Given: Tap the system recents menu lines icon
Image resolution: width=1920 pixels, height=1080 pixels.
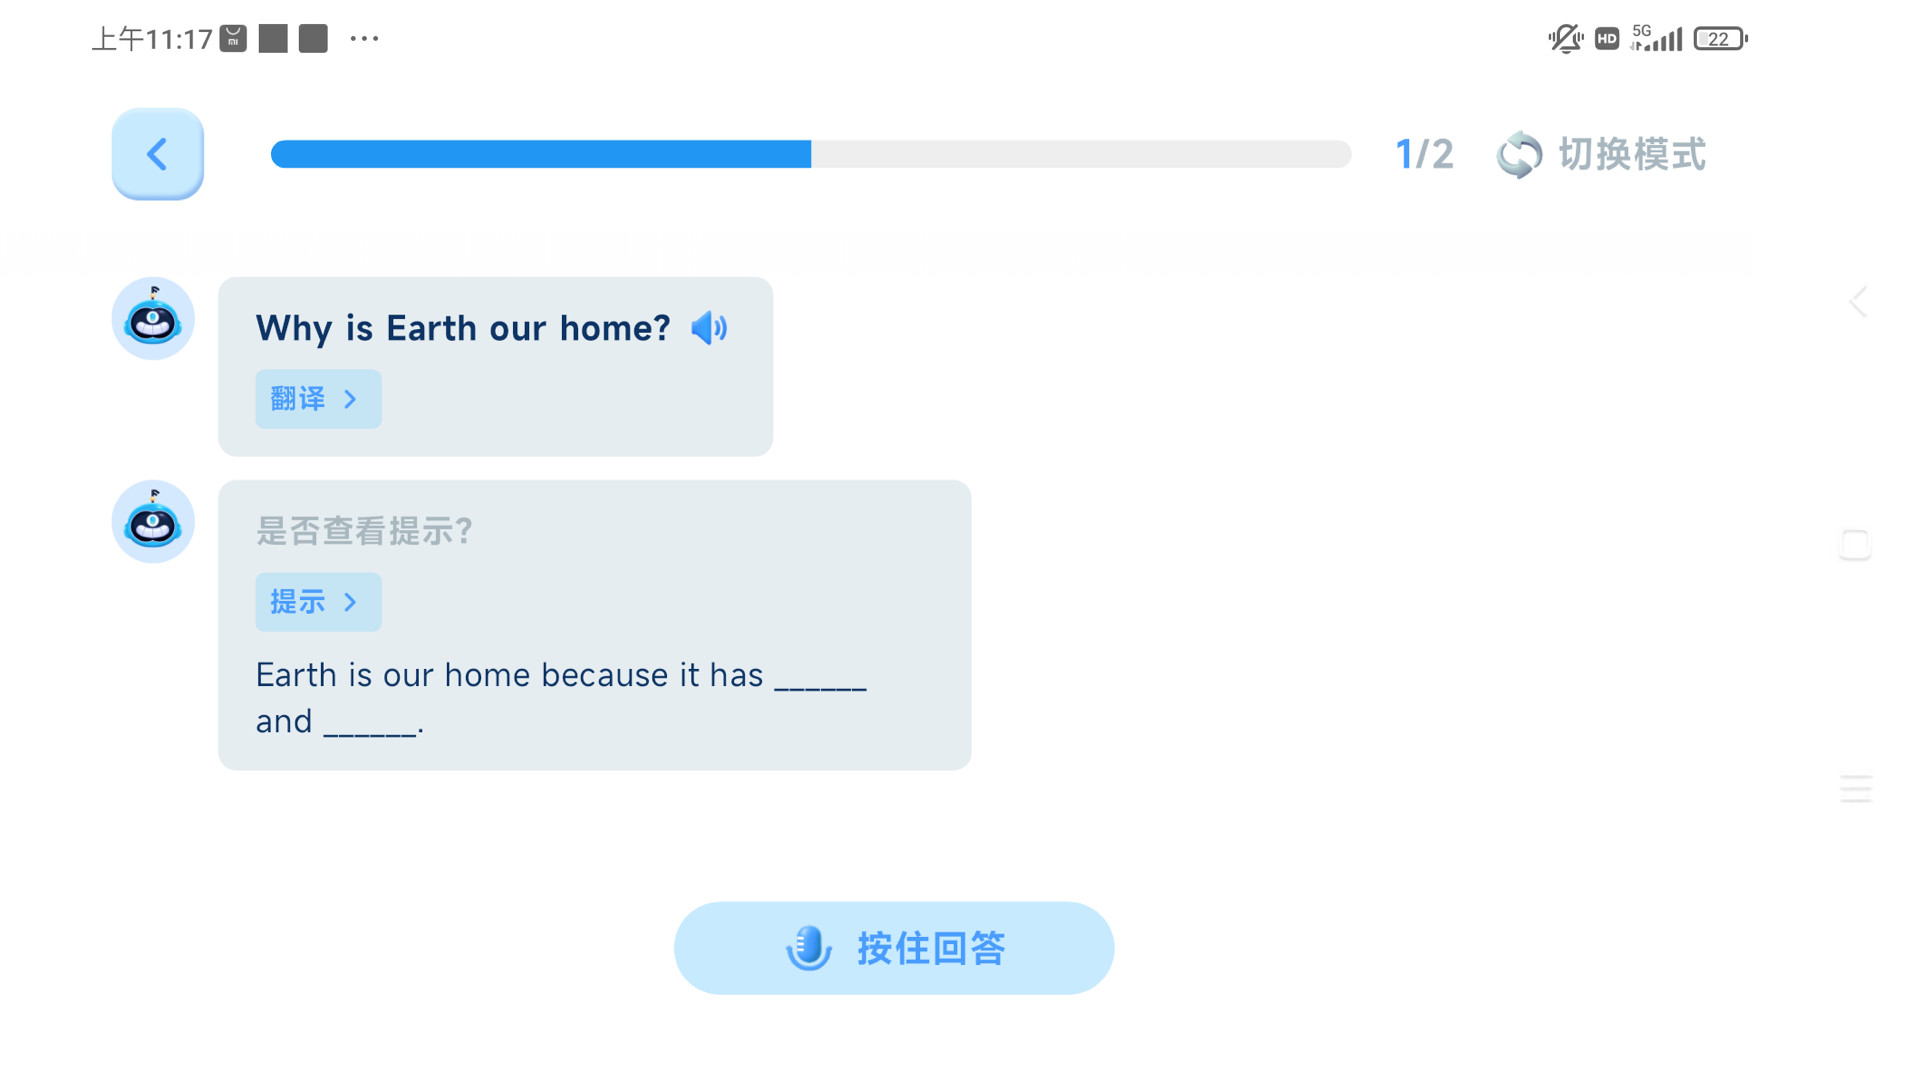Looking at the screenshot, I should [x=1856, y=789].
